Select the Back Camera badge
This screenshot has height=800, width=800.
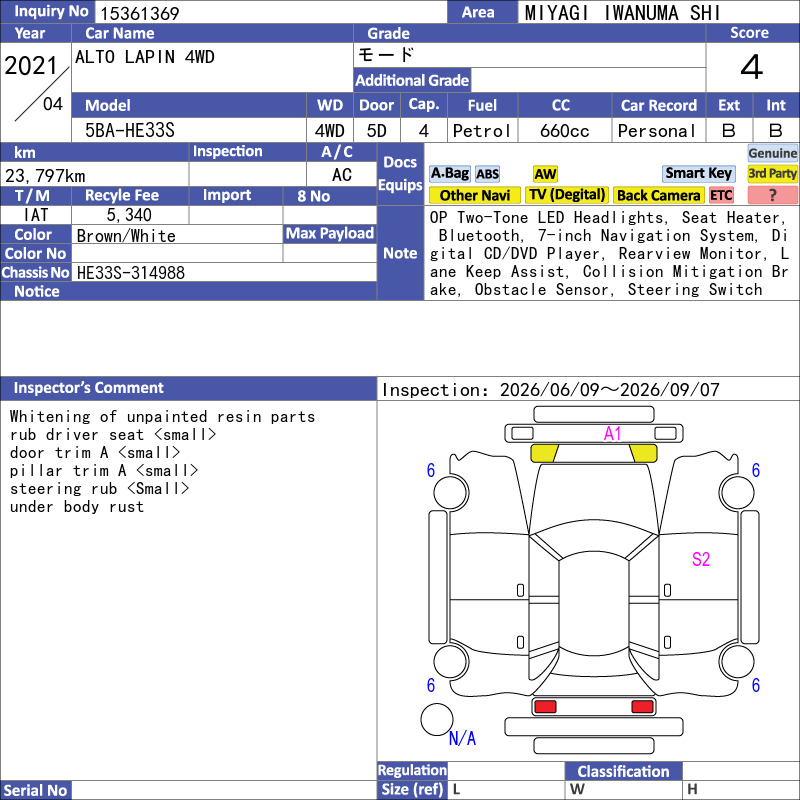[658, 195]
